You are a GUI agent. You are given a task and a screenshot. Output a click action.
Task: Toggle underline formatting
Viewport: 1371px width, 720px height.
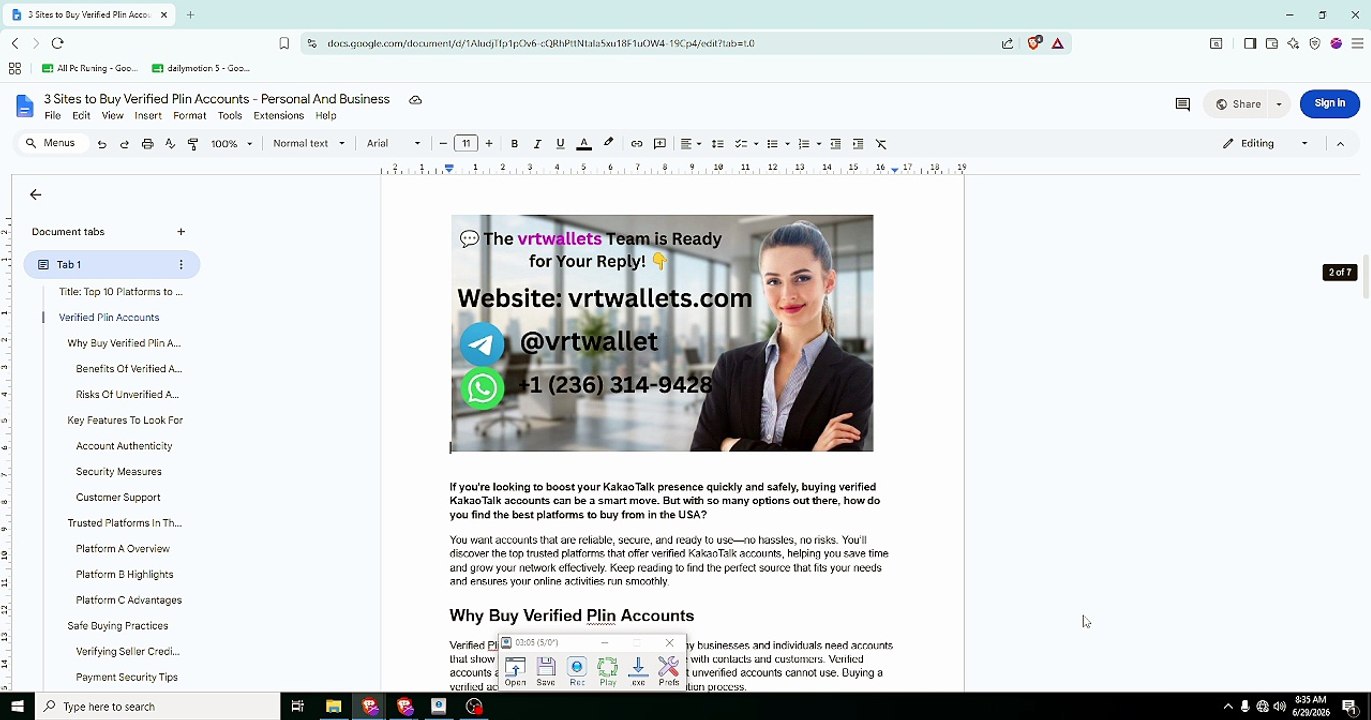(x=560, y=144)
